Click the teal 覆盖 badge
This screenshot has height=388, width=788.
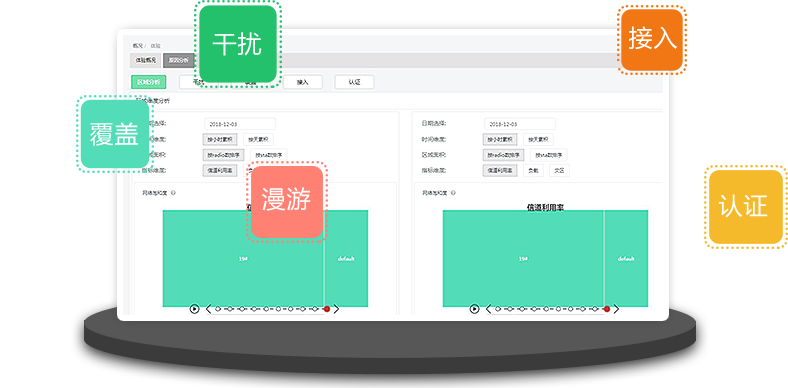coord(115,134)
